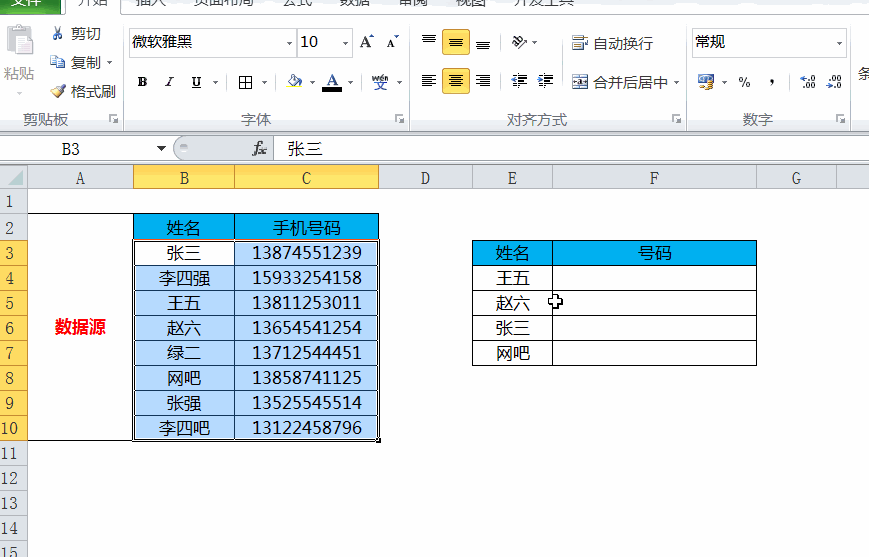This screenshot has height=557, width=869.
Task: Click the Paste (粘贴) clipboard icon
Action: [x=19, y=40]
